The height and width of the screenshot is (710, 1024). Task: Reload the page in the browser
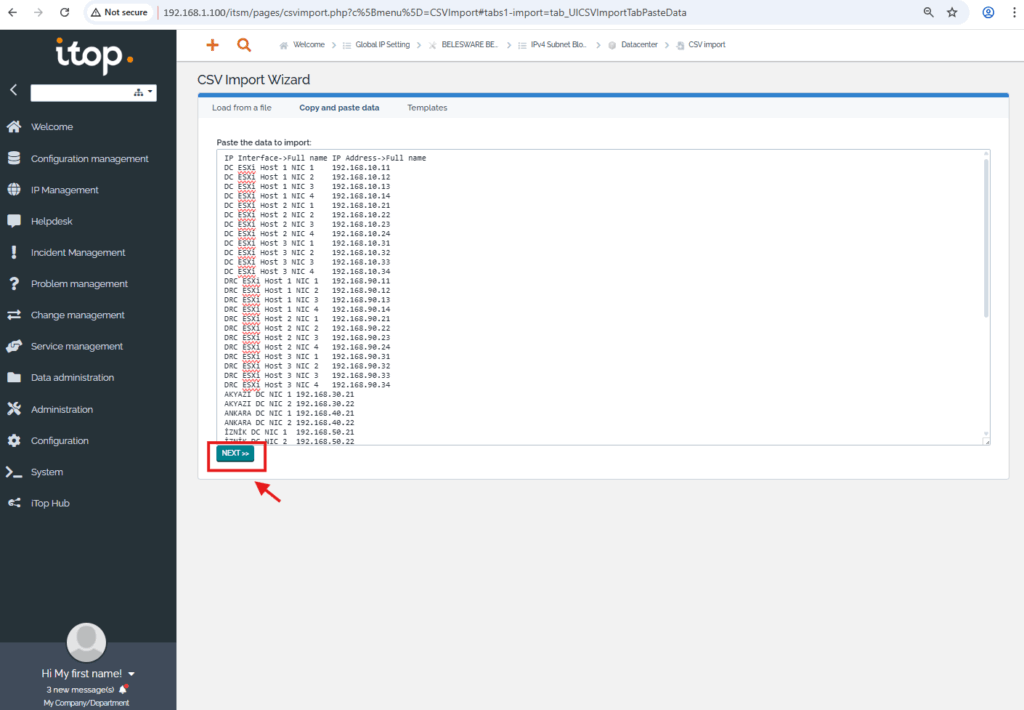tap(65, 13)
